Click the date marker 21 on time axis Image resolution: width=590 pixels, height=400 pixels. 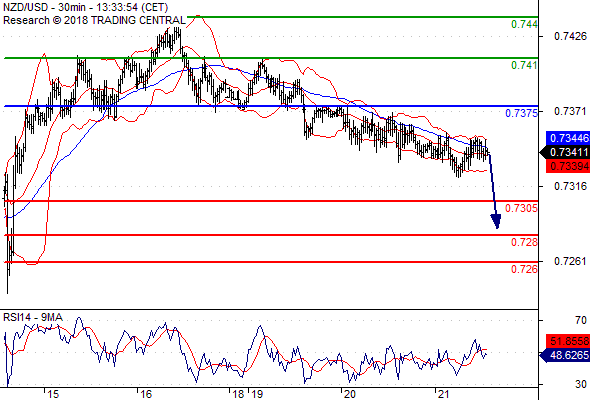[x=443, y=394]
